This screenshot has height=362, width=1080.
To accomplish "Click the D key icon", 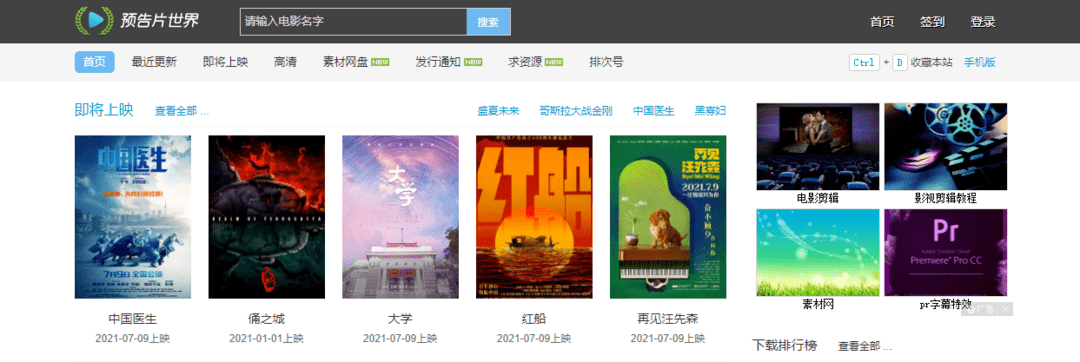I will click(x=900, y=62).
